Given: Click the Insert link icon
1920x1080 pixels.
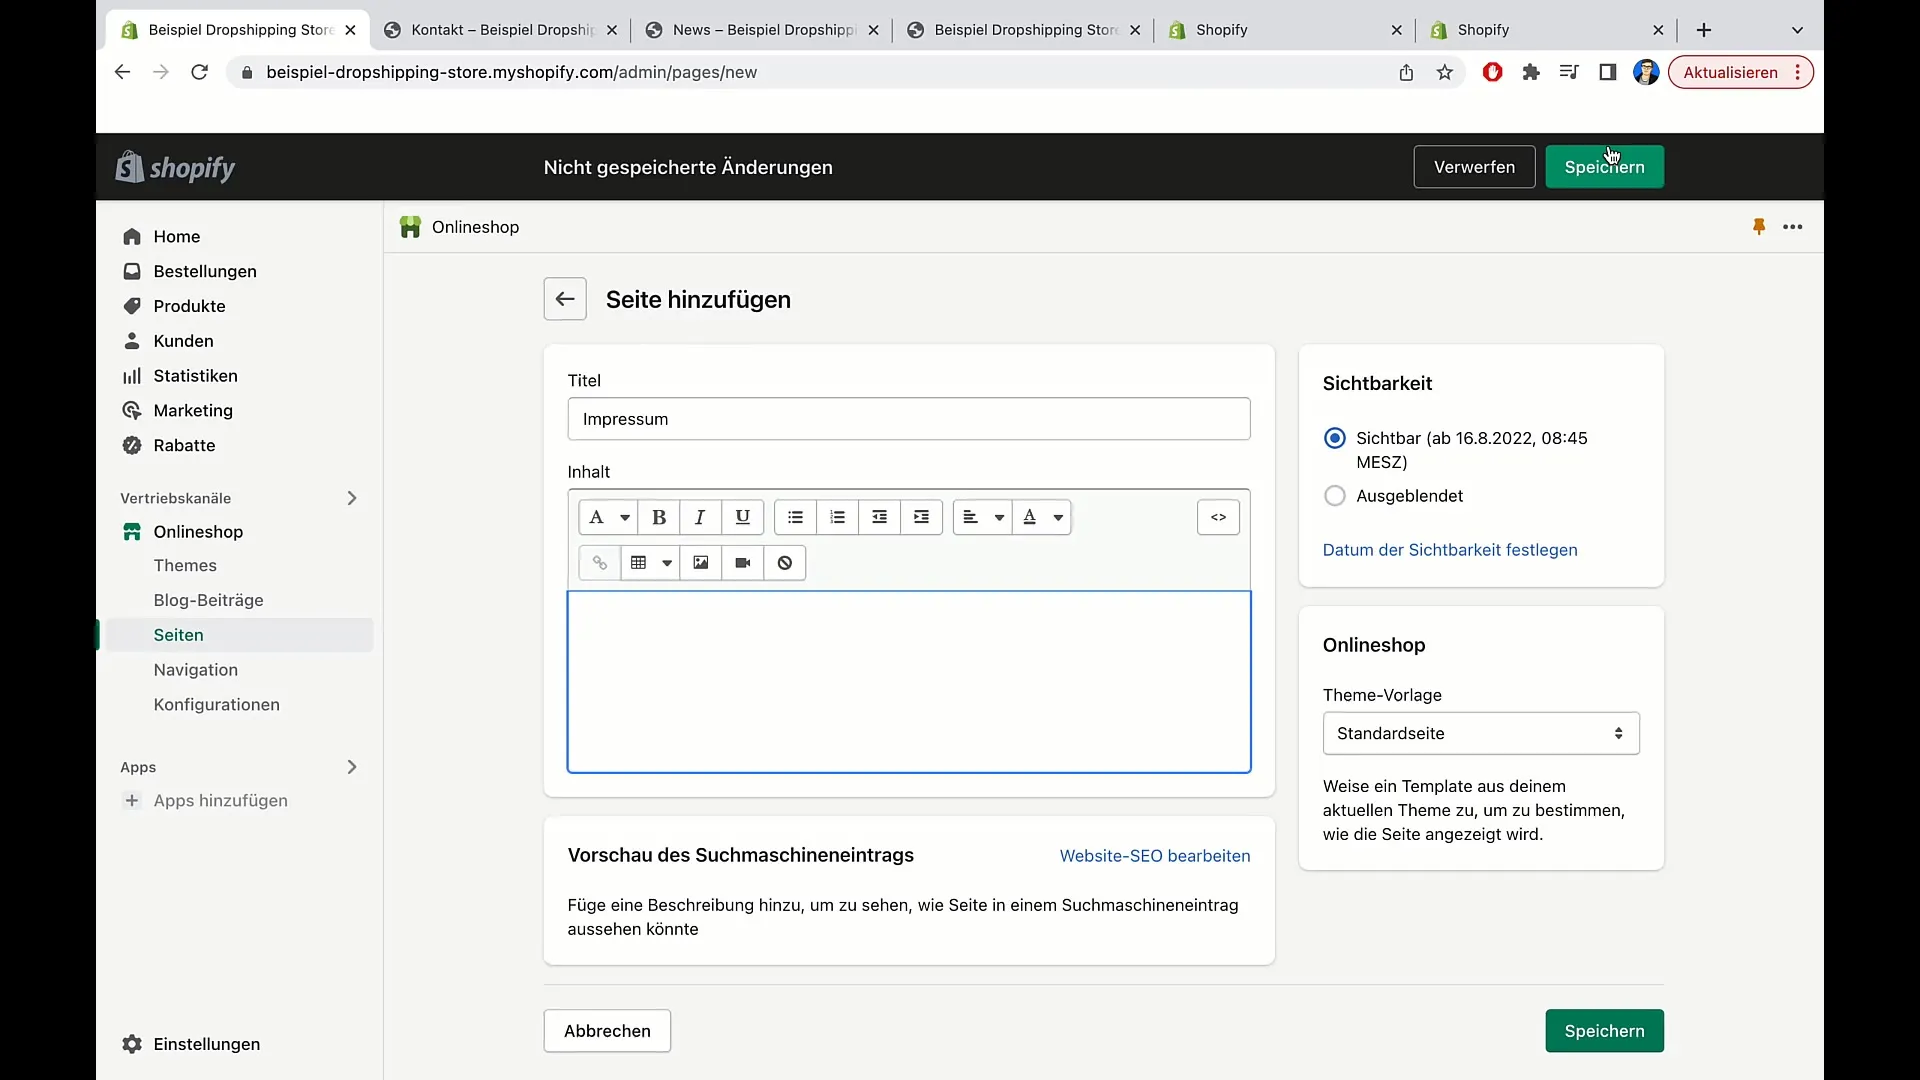Looking at the screenshot, I should coord(599,562).
